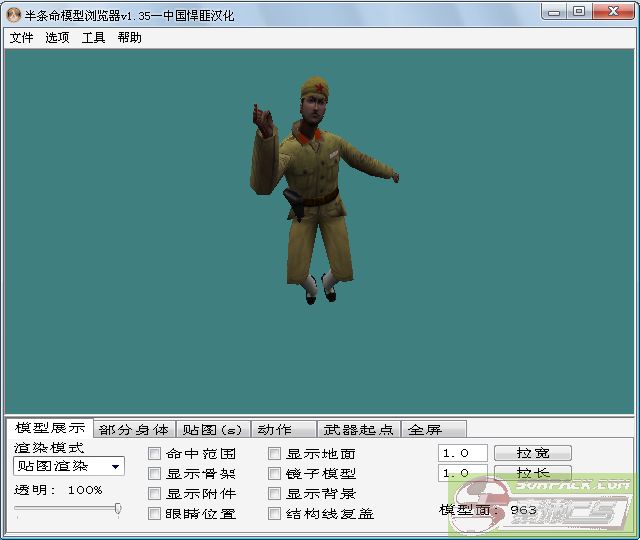This screenshot has height=540, width=640.
Task: Switch to the 贴图(s) tab
Action: click(212, 429)
